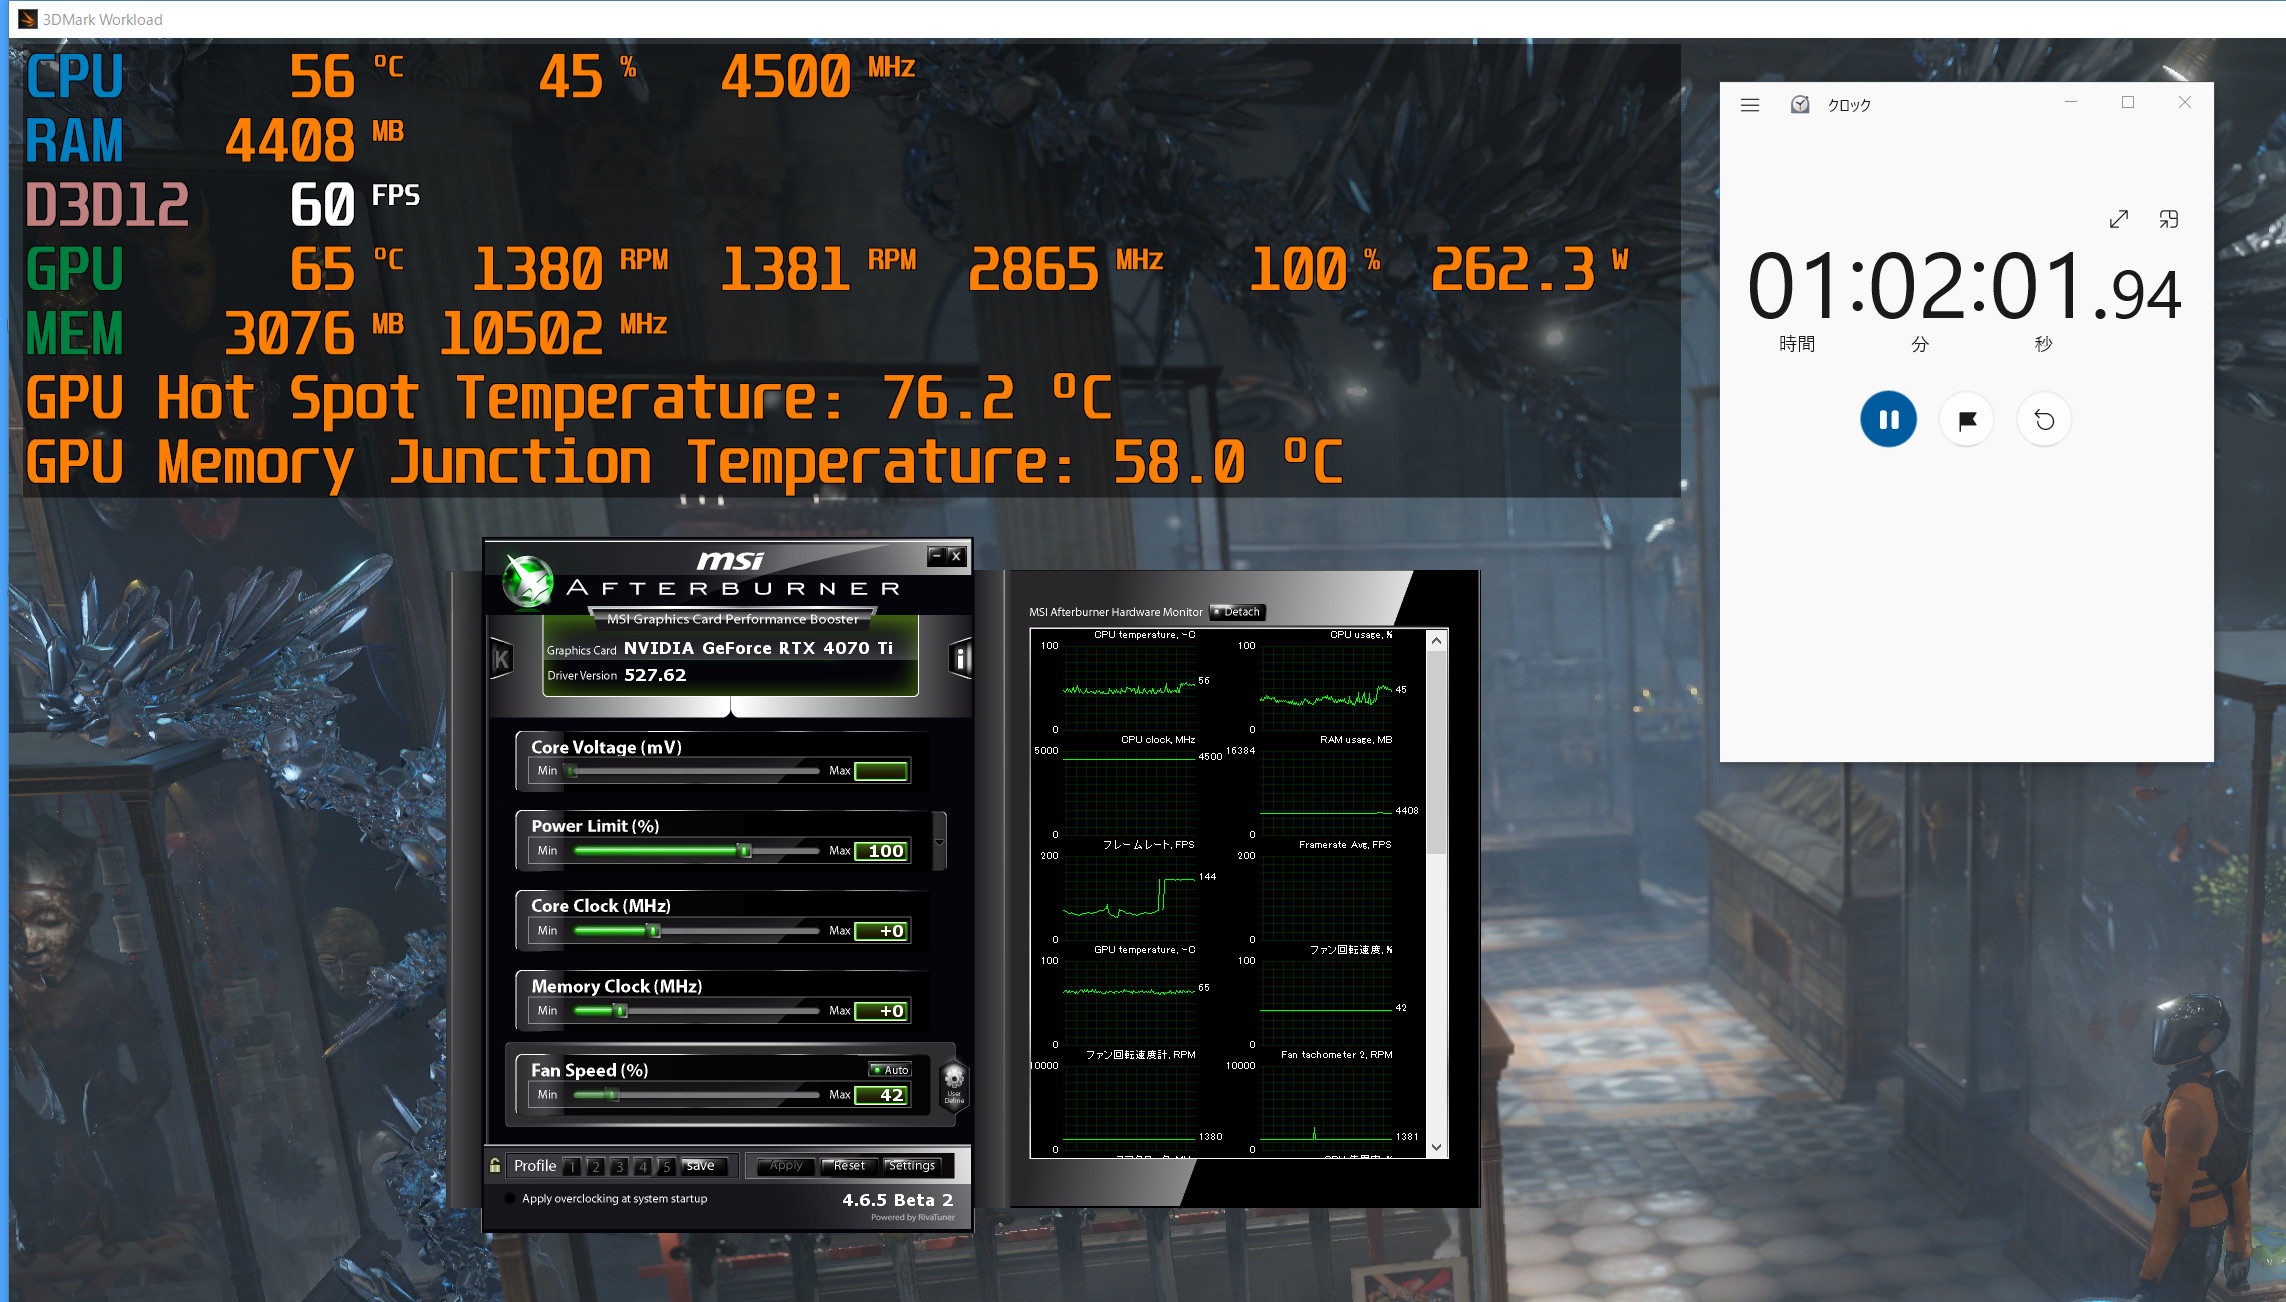2286x1302 pixels.
Task: Click the Memory Clock slider handle
Action: point(621,1011)
